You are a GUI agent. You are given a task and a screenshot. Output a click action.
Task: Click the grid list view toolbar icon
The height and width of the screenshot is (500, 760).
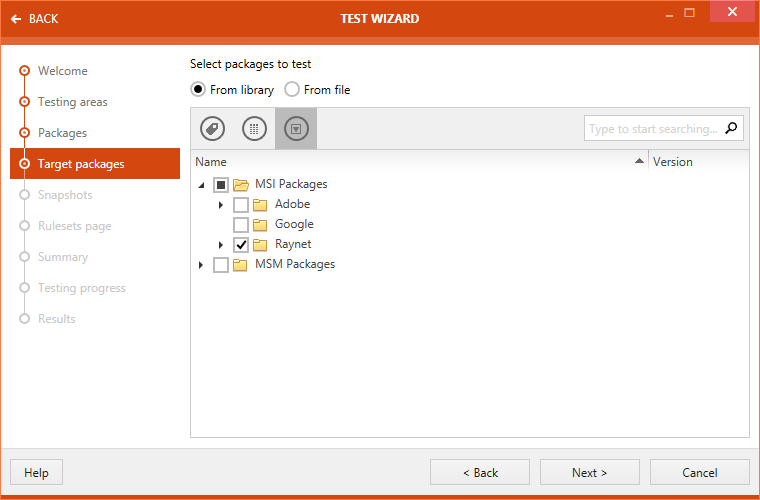click(254, 129)
